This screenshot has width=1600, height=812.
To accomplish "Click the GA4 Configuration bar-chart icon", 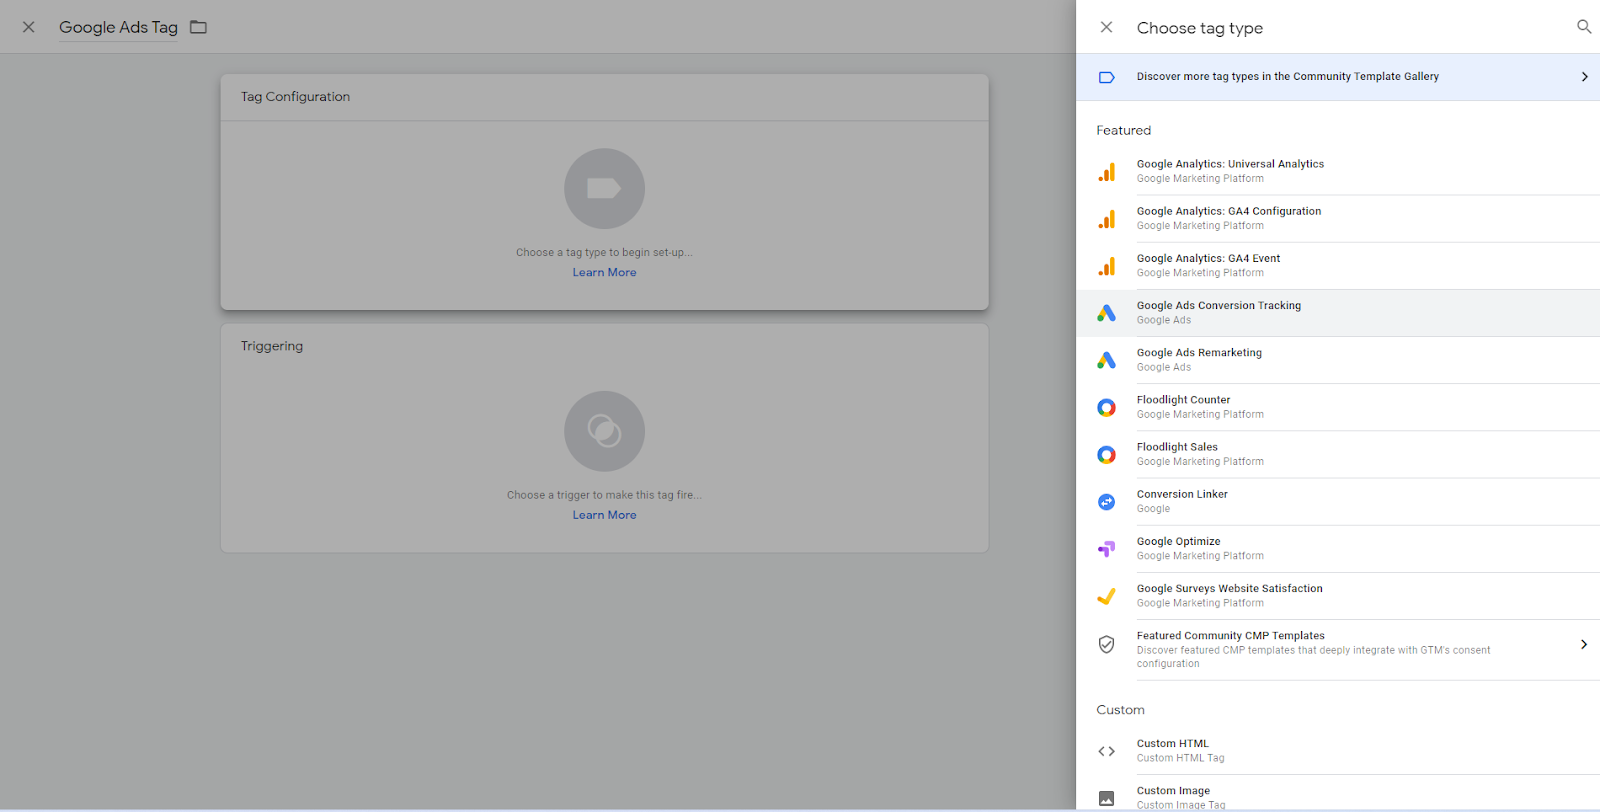I will coord(1106,219).
